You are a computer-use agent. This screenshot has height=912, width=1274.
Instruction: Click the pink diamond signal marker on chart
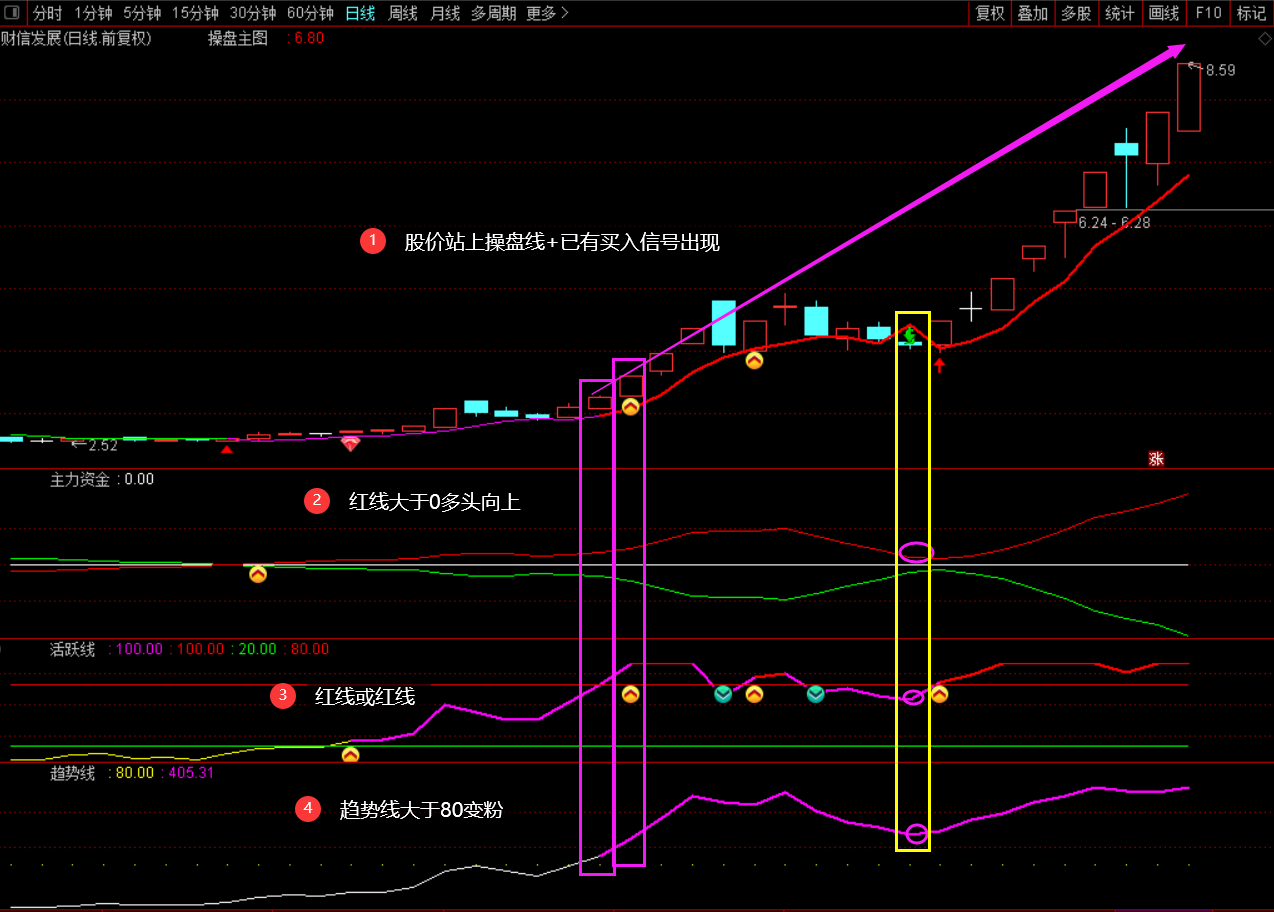pos(350,443)
